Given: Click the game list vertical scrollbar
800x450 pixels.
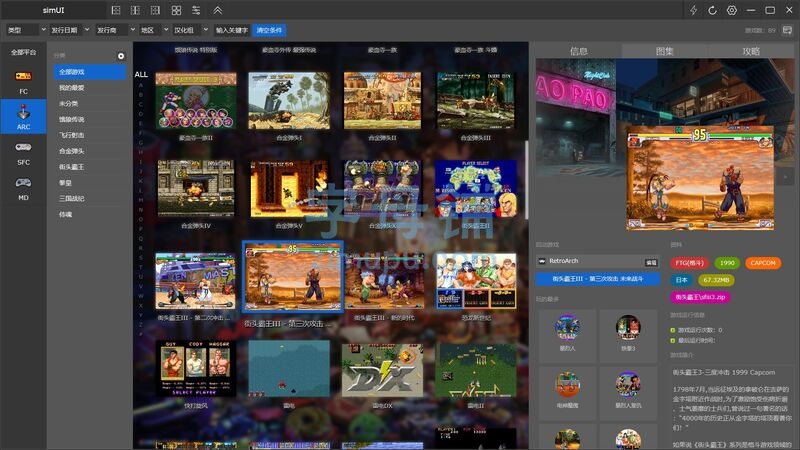Looking at the screenshot, I should (526, 180).
